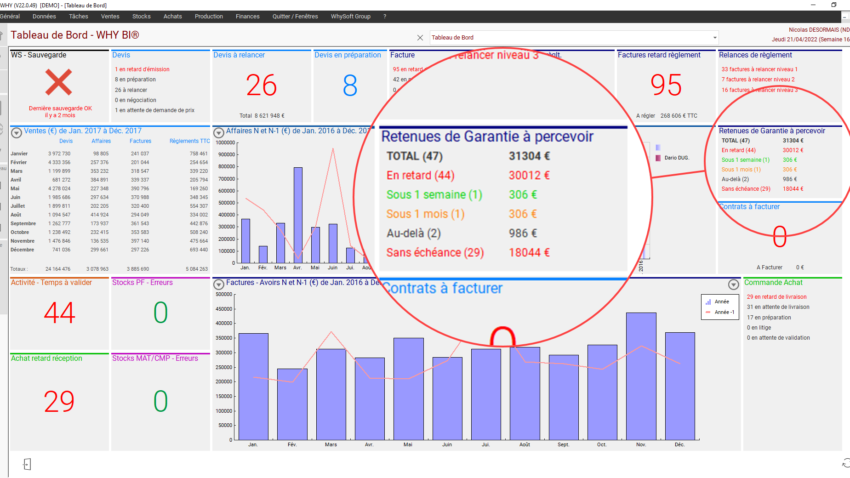The width and height of the screenshot is (850, 478).
Task: Open the Quitter / Fenêtres menu
Action: click(295, 16)
